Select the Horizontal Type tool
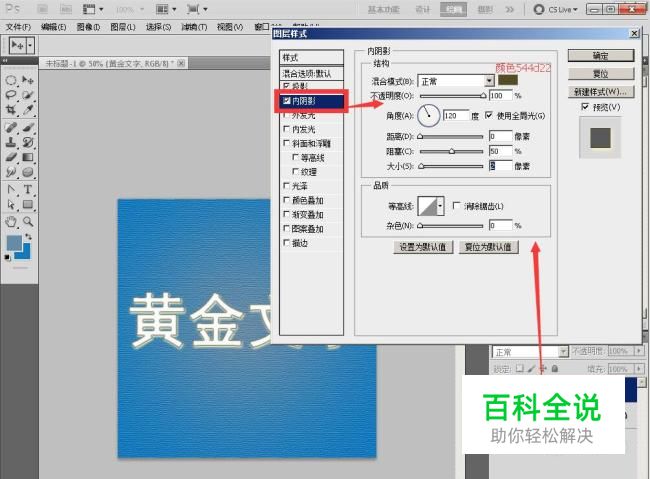650x479 pixels. 28,190
